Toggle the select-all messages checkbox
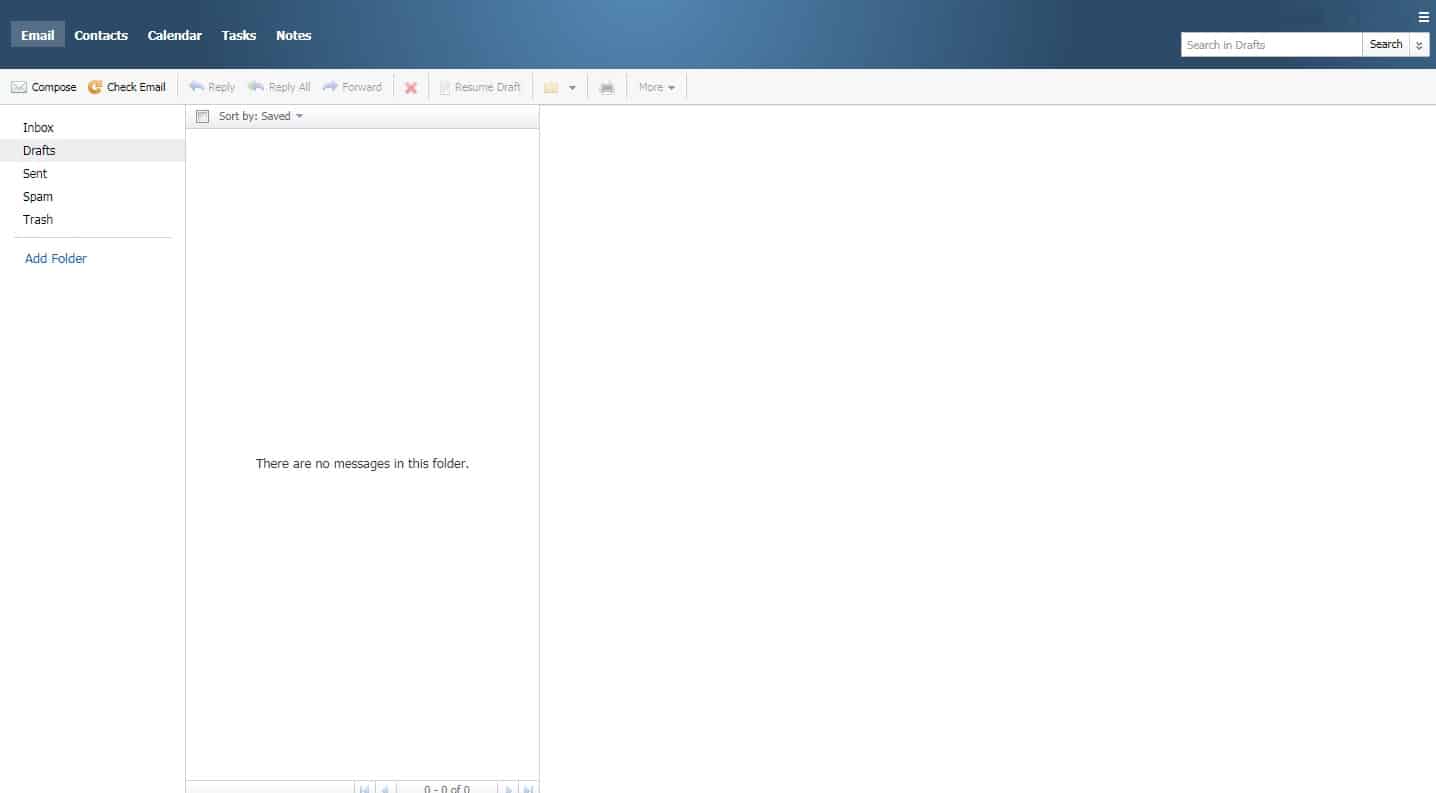Image resolution: width=1436 pixels, height=793 pixels. coord(203,116)
